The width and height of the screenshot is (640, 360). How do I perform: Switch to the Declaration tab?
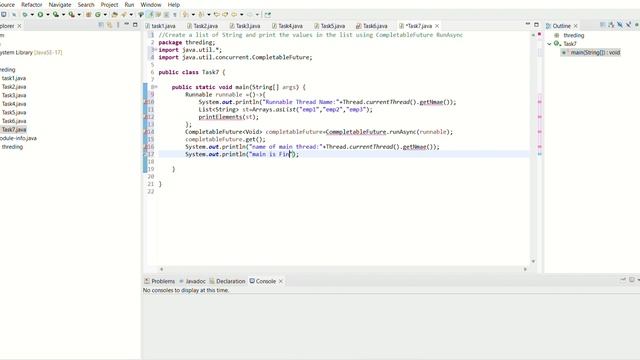227,281
